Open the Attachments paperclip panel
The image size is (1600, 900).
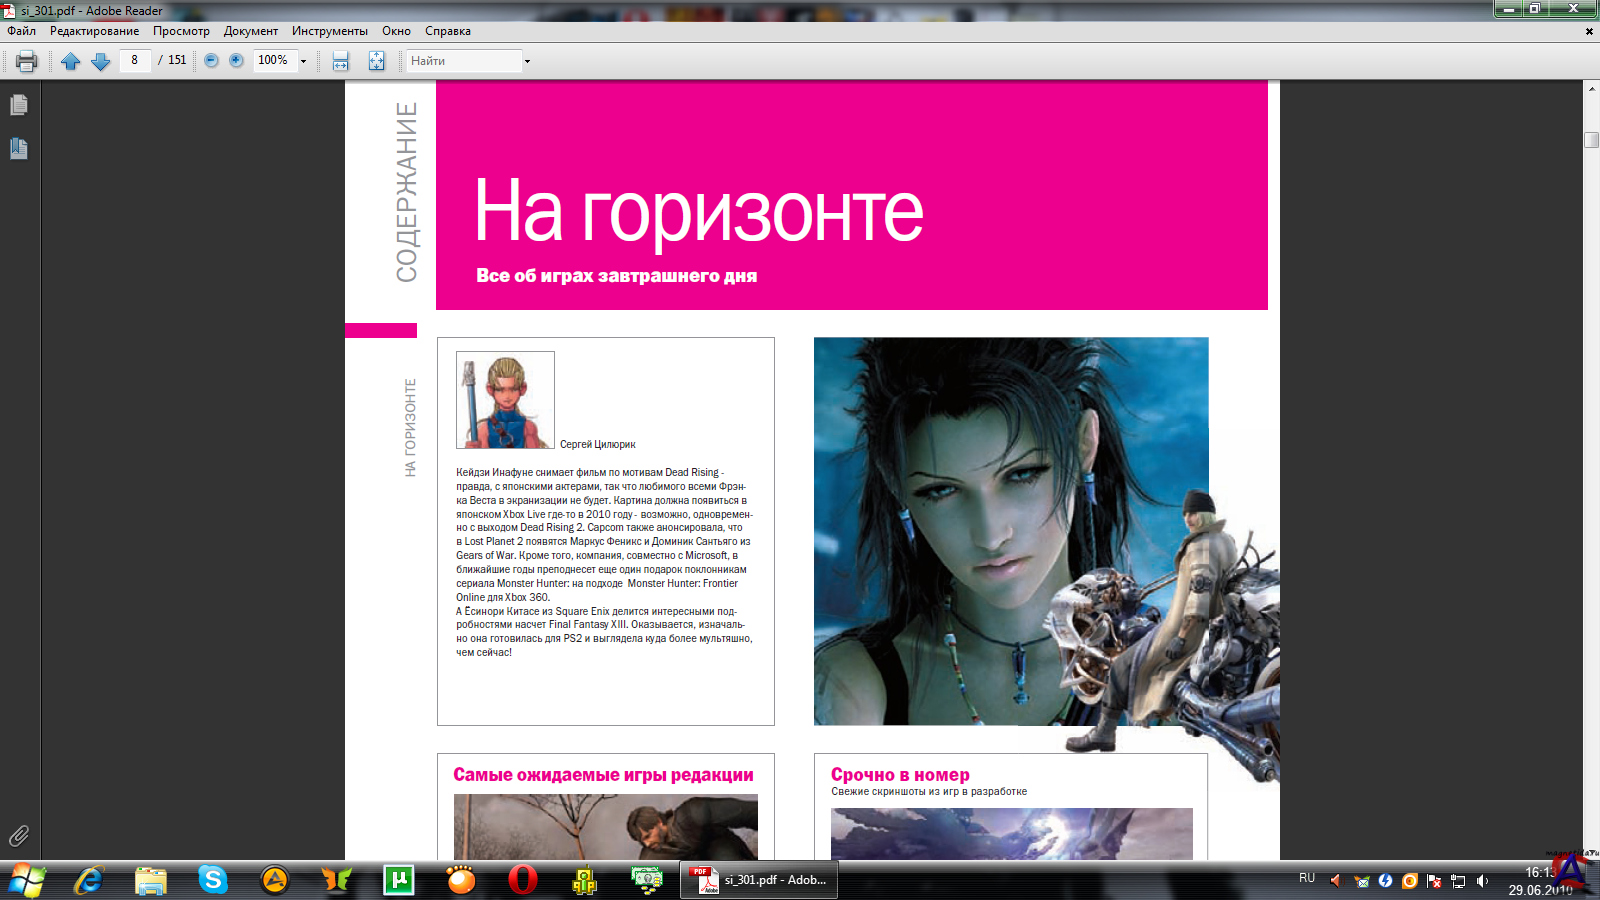click(19, 836)
